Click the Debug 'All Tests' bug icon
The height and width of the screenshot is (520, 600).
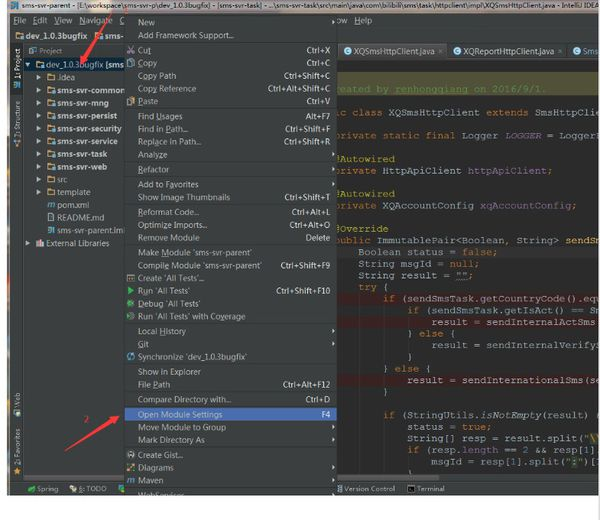tap(130, 304)
